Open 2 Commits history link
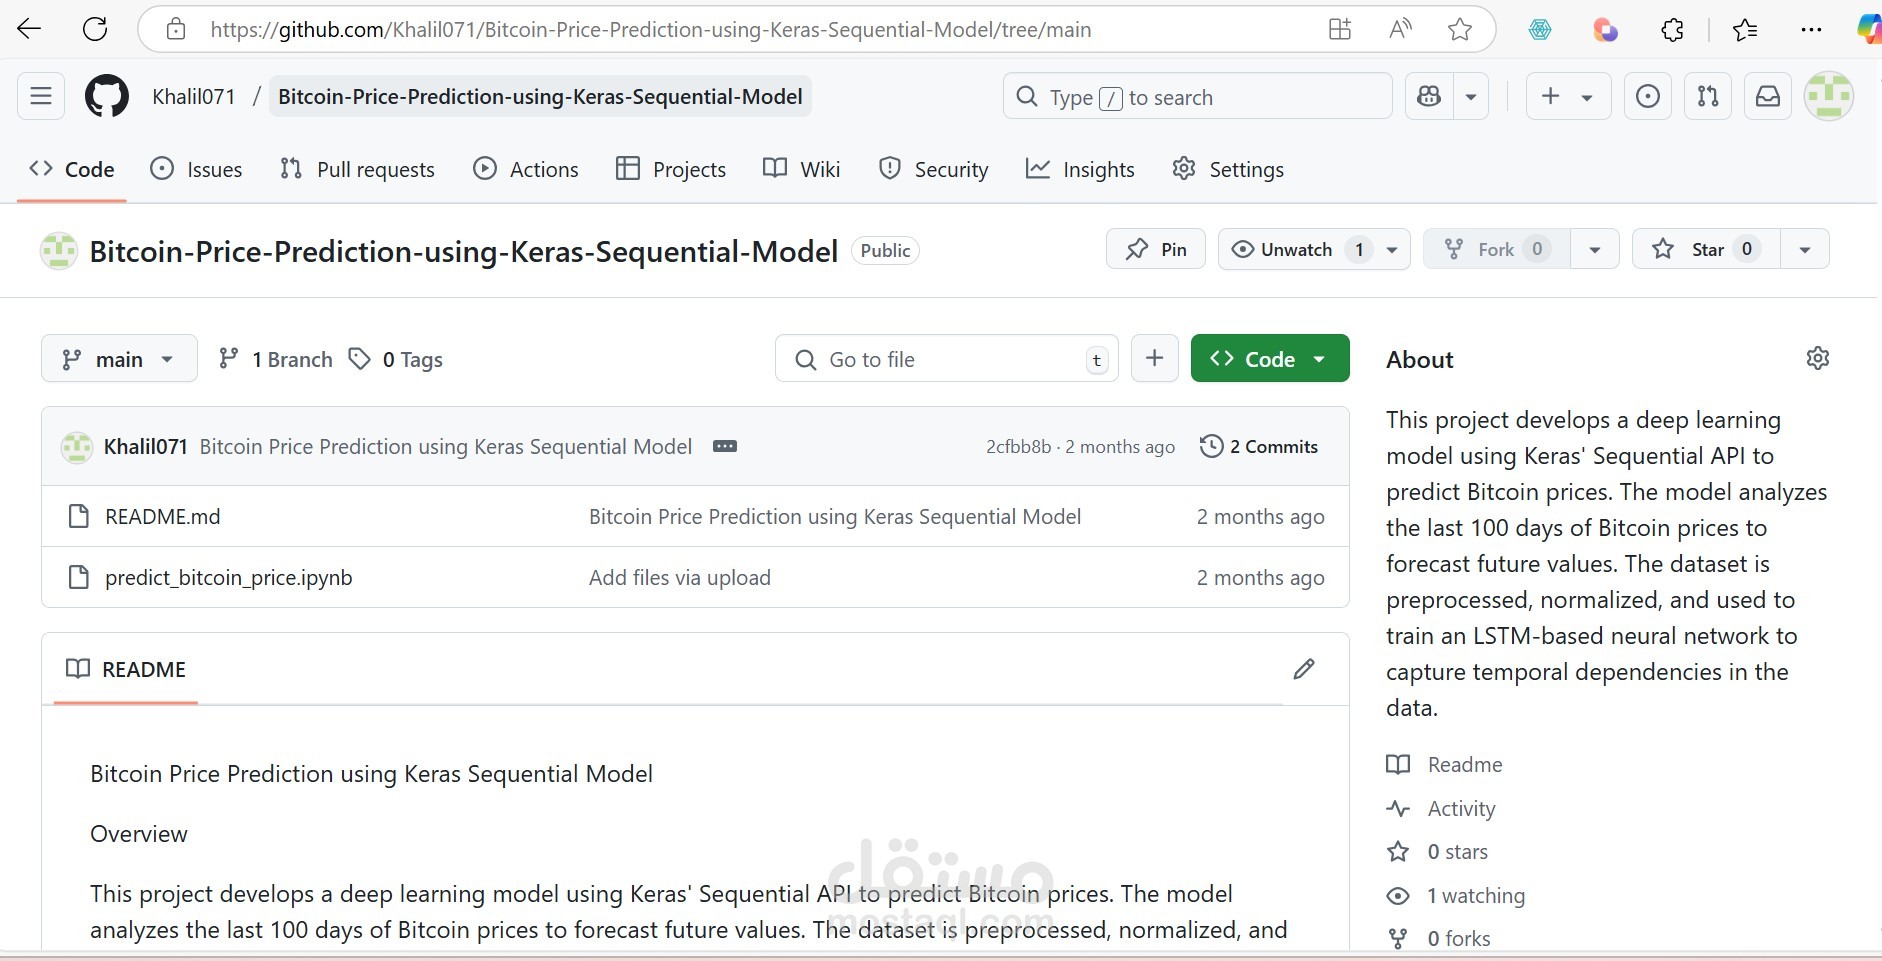This screenshot has height=961, width=1882. click(1259, 446)
